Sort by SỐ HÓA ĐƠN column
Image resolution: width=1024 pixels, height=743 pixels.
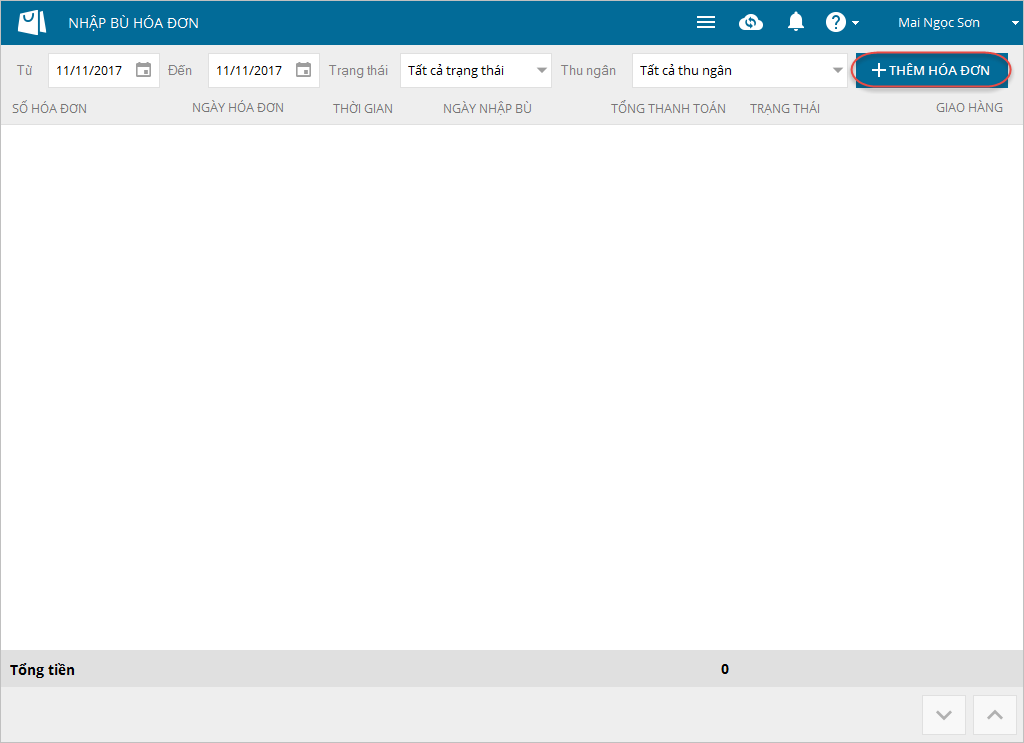(x=50, y=108)
